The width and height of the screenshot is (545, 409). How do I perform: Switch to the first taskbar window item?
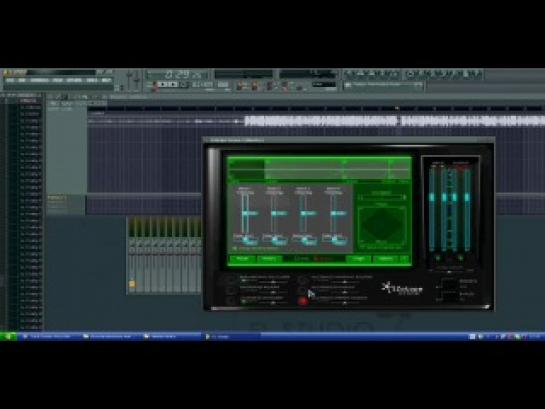[x=50, y=336]
